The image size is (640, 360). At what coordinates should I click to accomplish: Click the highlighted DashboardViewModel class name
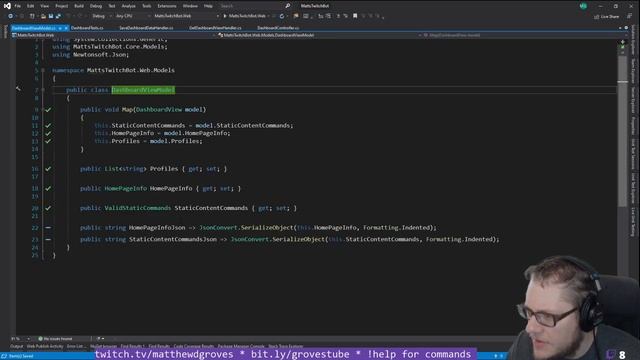(x=143, y=90)
